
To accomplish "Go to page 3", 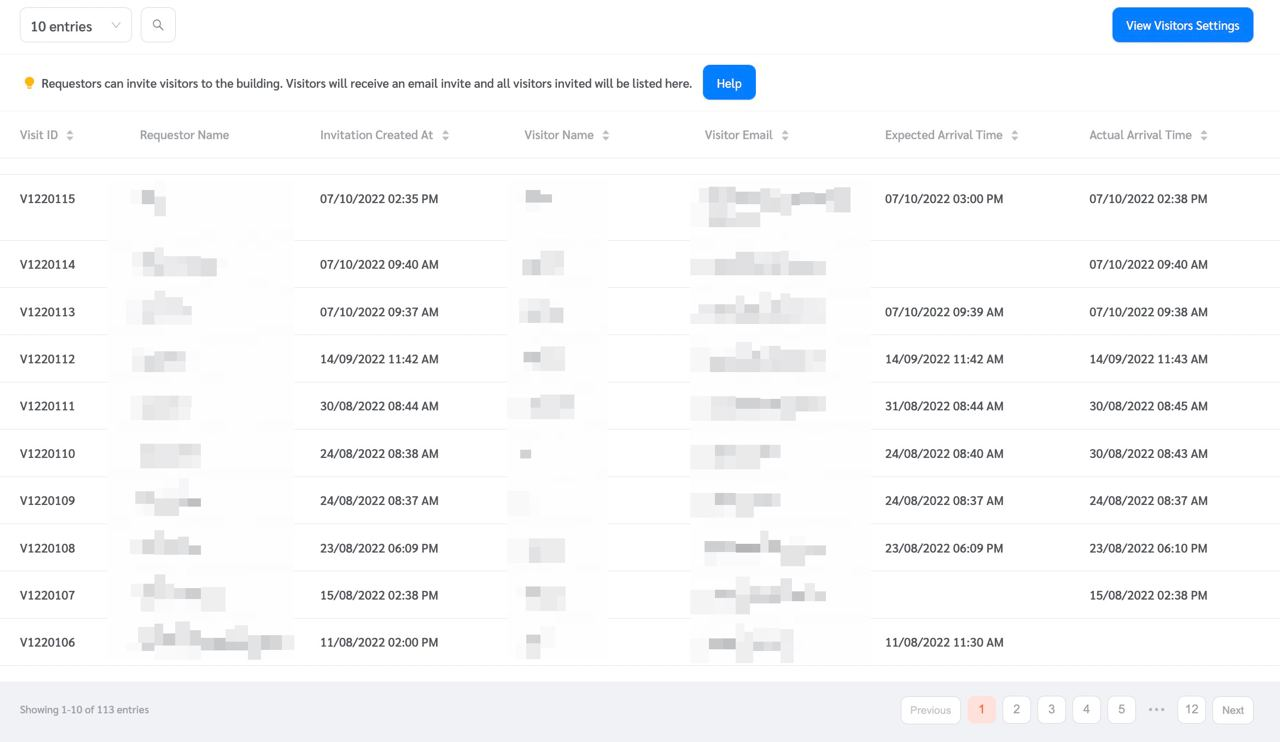I will pos(1051,709).
